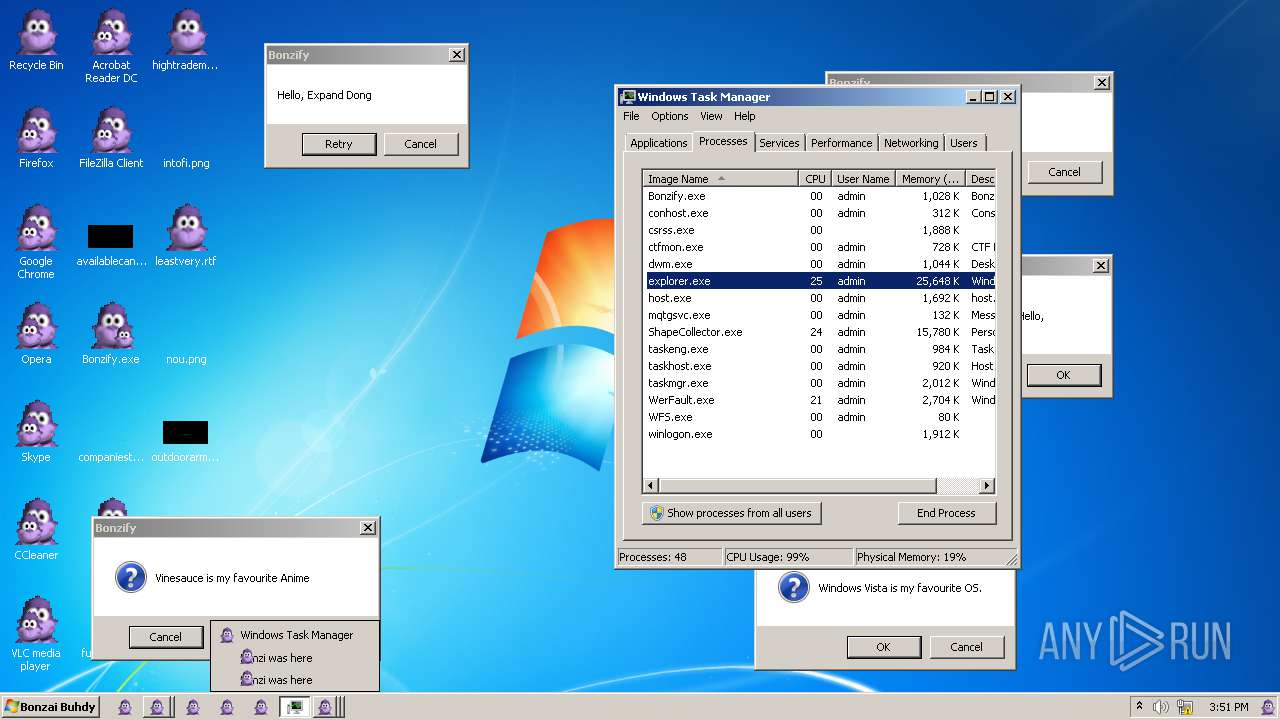Click the process list left scroll arrow
The width and height of the screenshot is (1280, 720).
[x=651, y=486]
